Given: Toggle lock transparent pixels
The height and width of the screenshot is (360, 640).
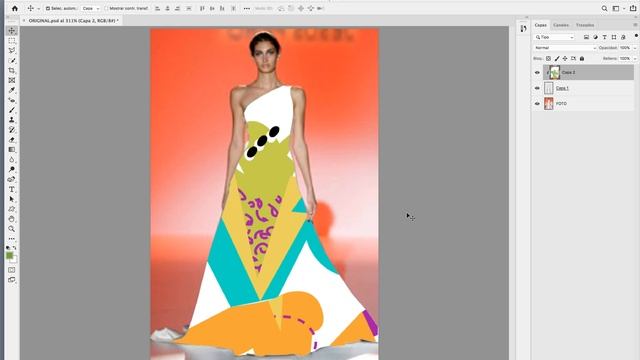Looking at the screenshot, I should [x=549, y=59].
